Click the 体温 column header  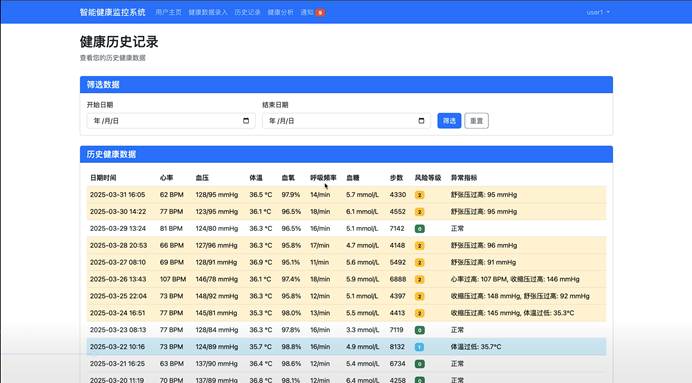pos(256,178)
